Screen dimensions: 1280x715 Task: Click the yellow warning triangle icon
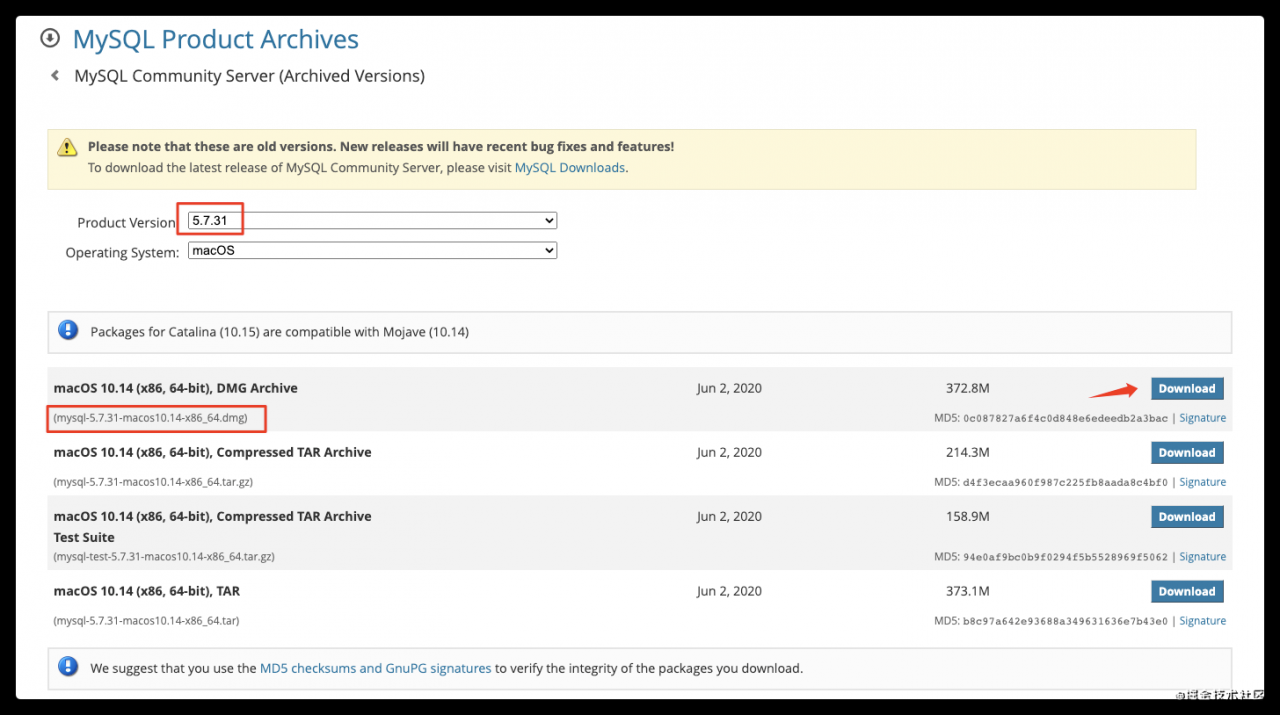[x=67, y=147]
